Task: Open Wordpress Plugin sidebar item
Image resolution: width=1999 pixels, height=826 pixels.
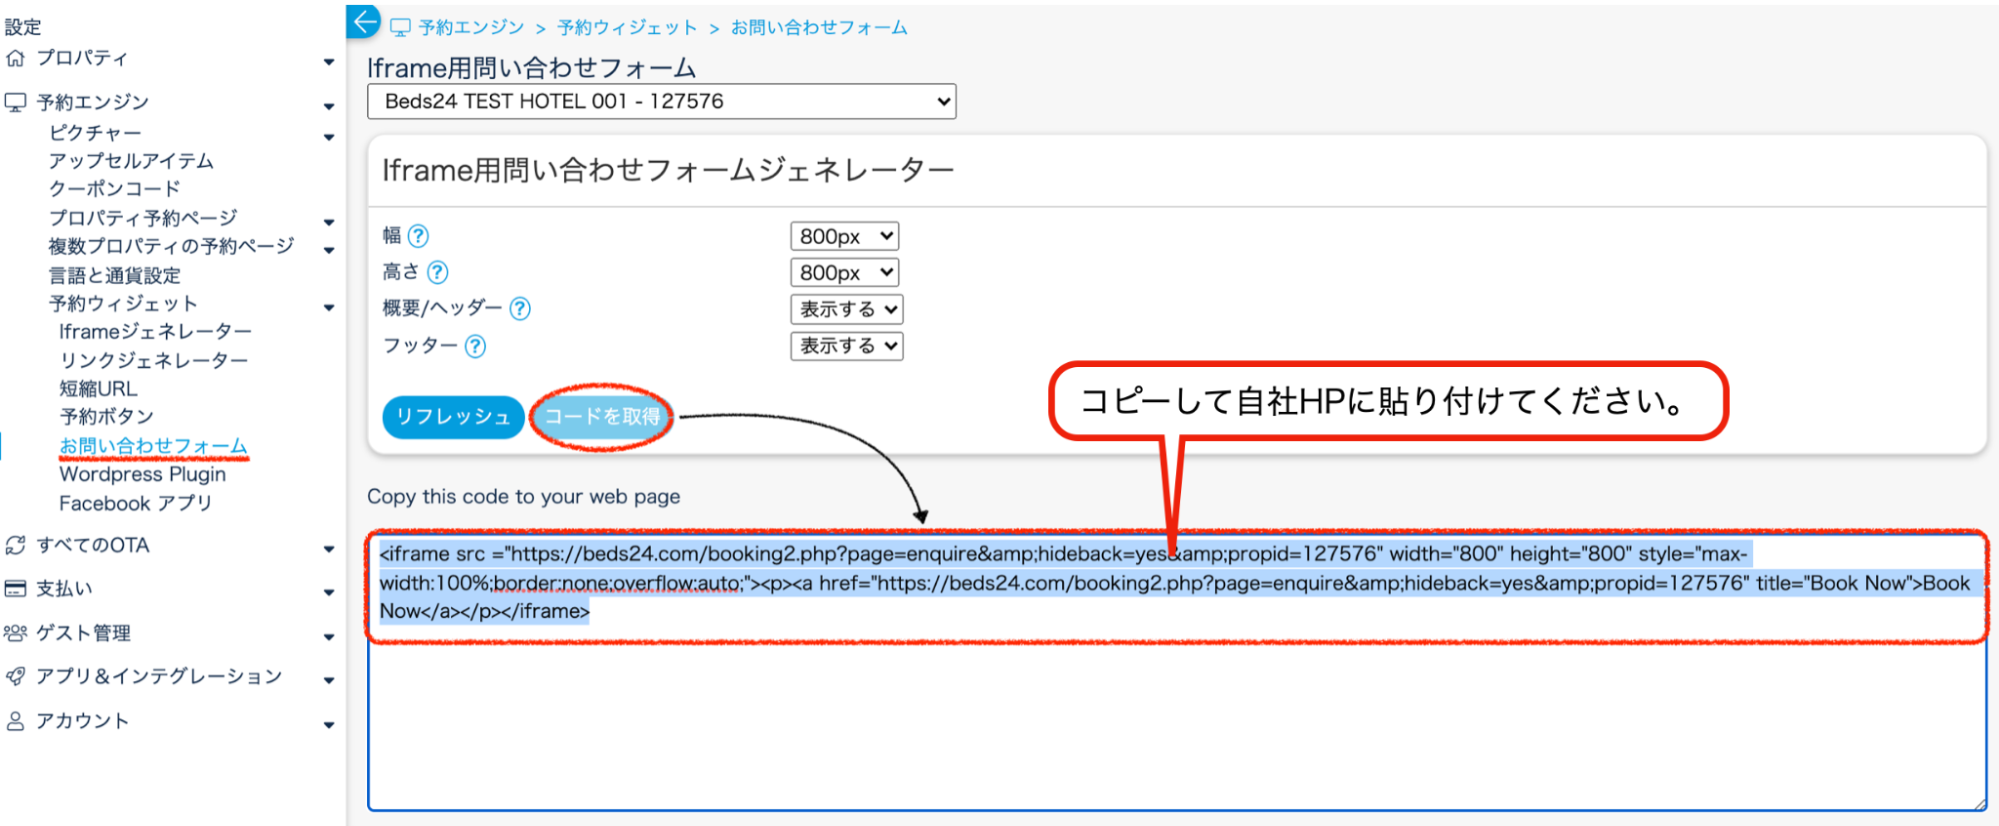Action: pos(142,474)
